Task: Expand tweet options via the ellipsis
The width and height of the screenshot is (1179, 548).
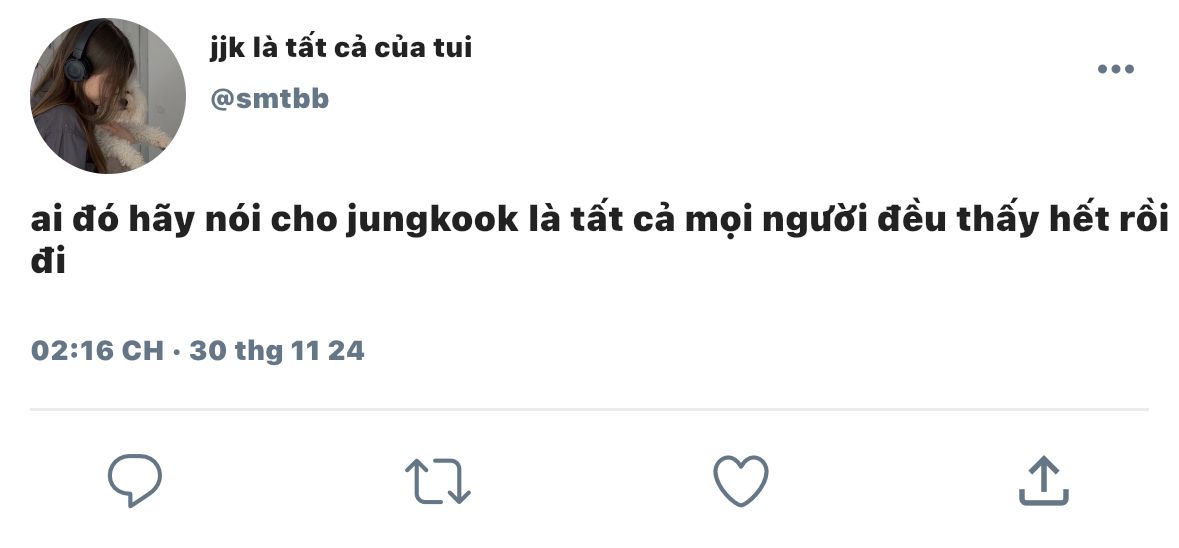Action: pos(1116,69)
